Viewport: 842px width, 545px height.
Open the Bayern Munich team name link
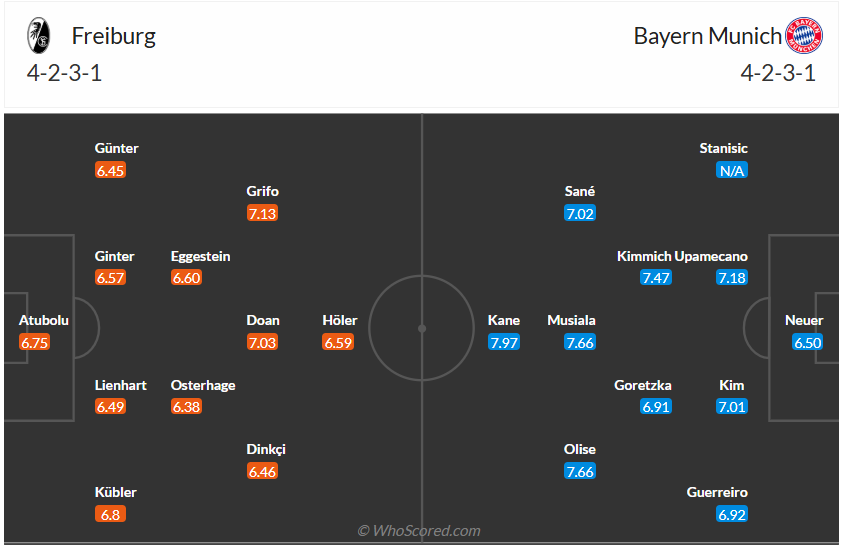point(707,36)
